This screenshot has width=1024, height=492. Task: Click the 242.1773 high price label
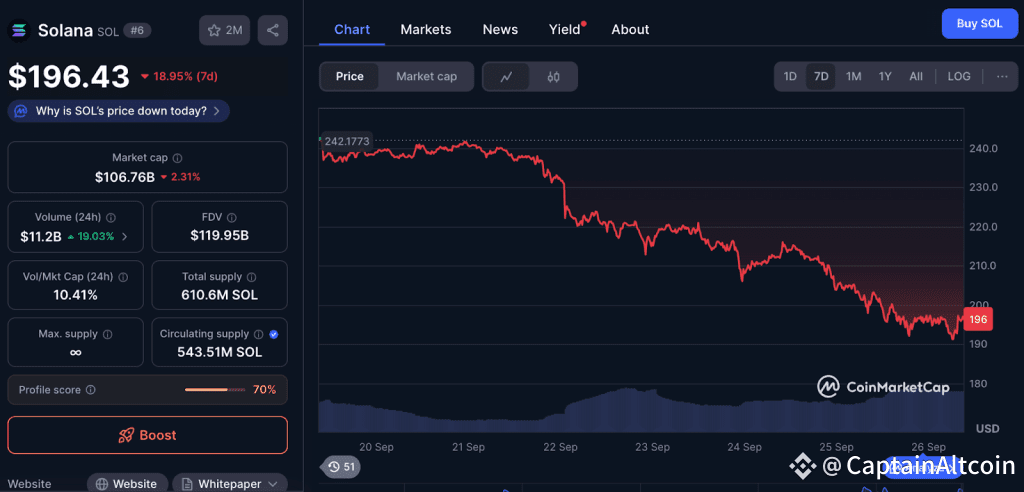pyautogui.click(x=347, y=140)
